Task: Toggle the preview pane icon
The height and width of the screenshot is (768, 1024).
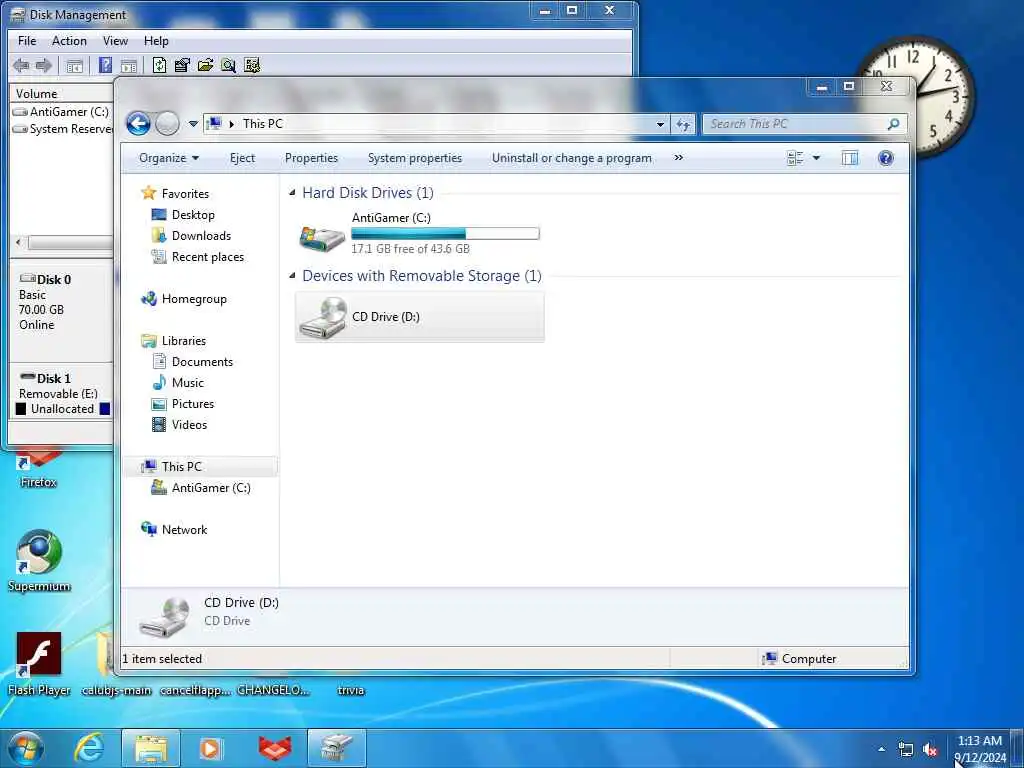Action: pyautogui.click(x=850, y=158)
